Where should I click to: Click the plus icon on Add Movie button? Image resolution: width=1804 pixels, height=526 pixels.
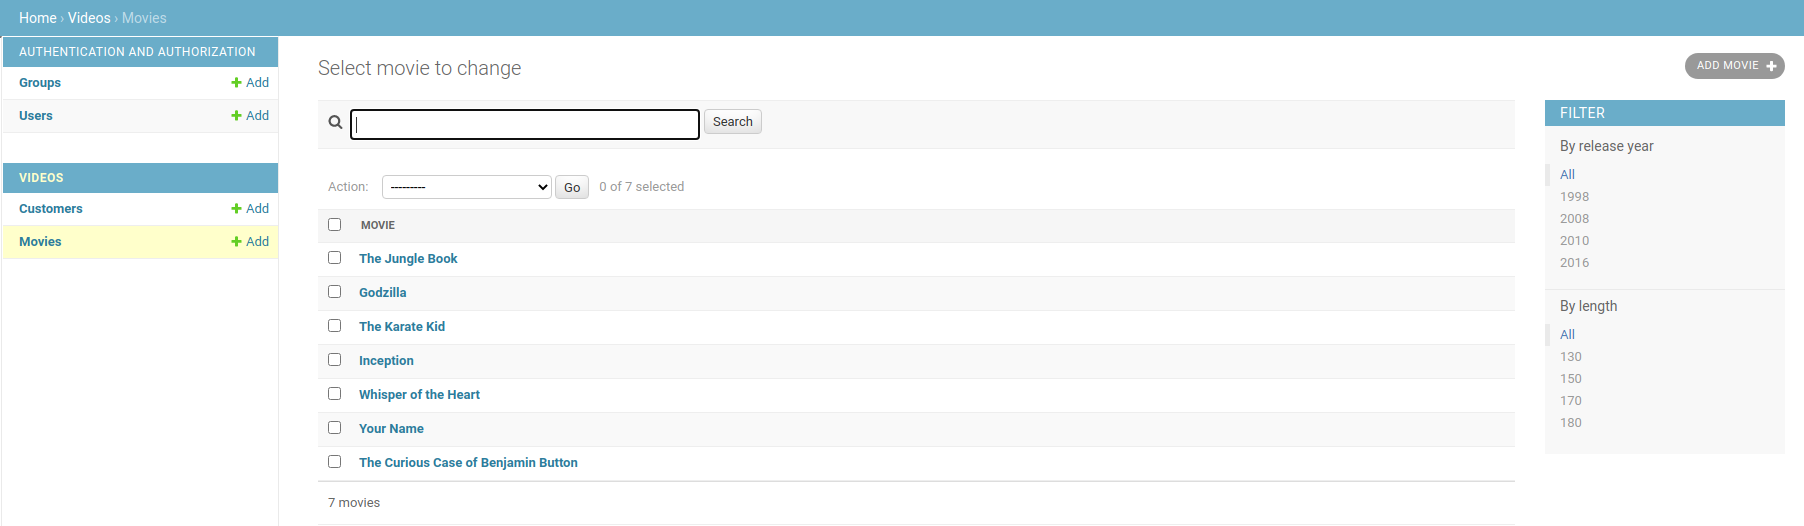point(1771,66)
